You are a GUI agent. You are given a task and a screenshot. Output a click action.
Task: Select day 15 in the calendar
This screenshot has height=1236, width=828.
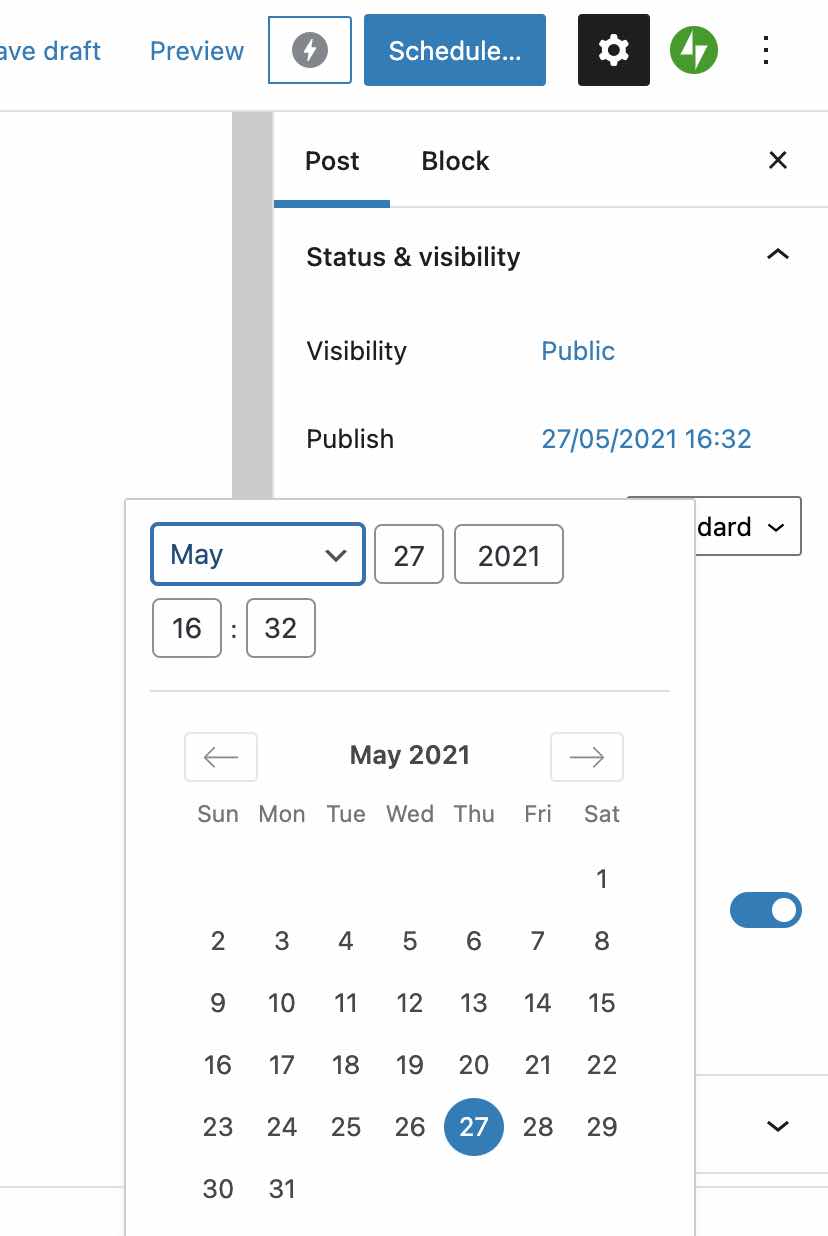(x=602, y=1003)
